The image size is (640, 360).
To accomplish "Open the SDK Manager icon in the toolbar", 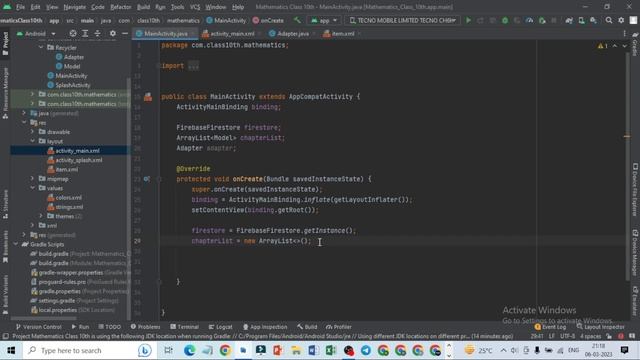I will [x=593, y=20].
